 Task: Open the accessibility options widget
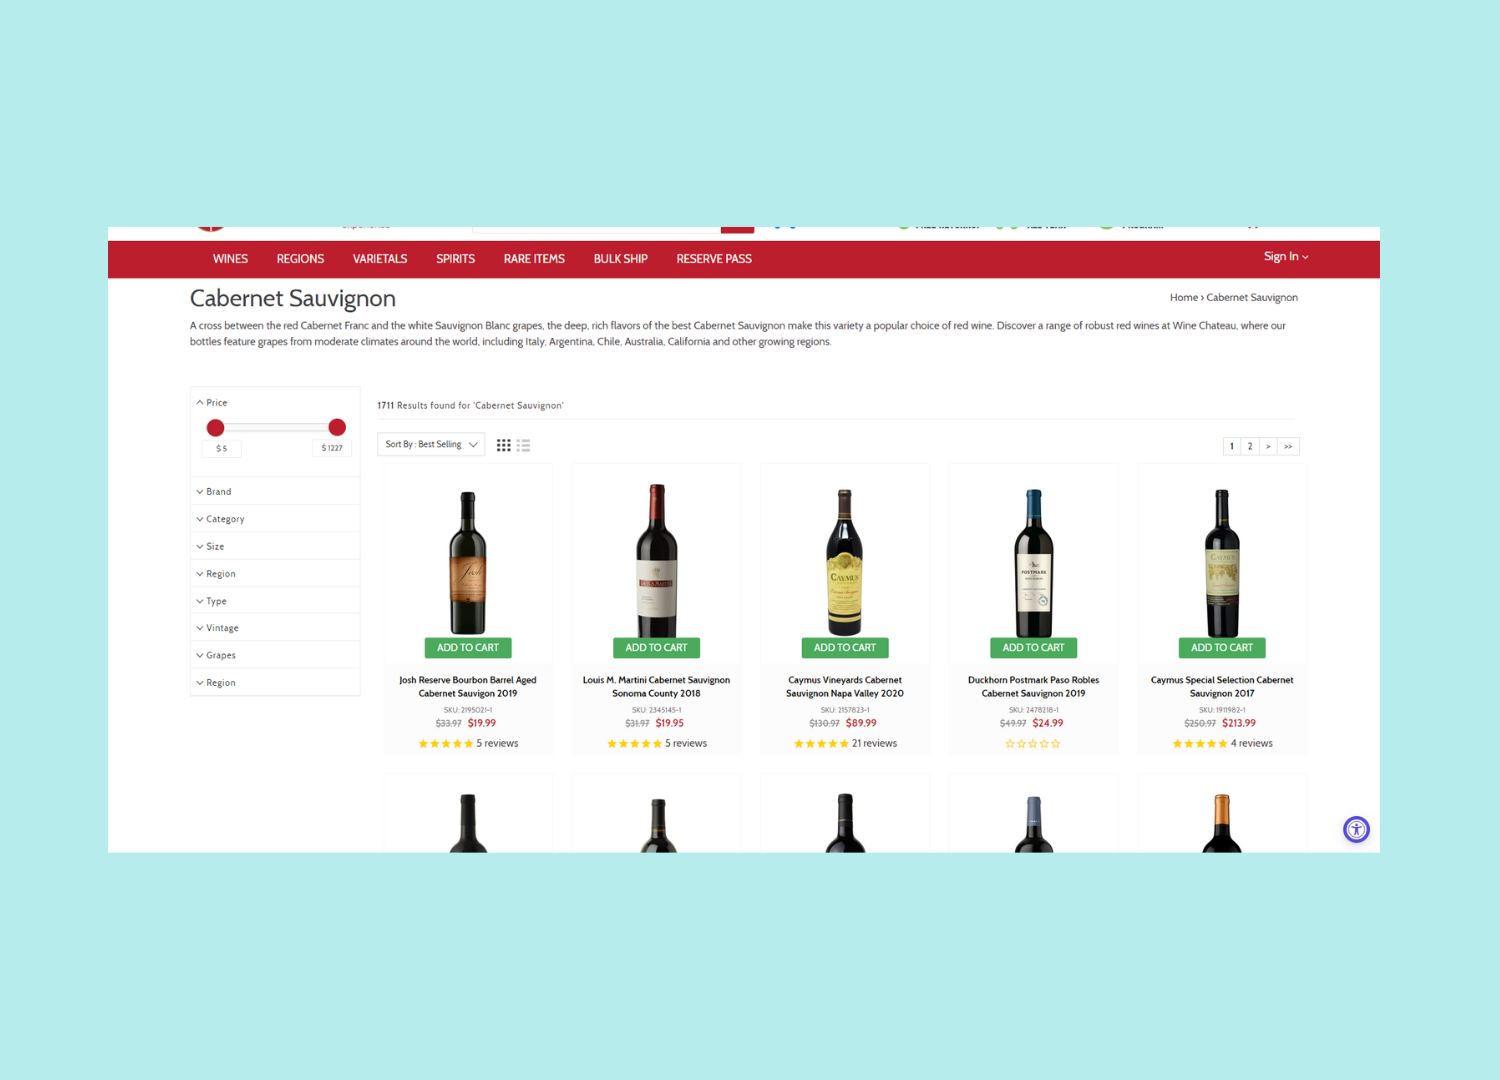[x=1356, y=829]
